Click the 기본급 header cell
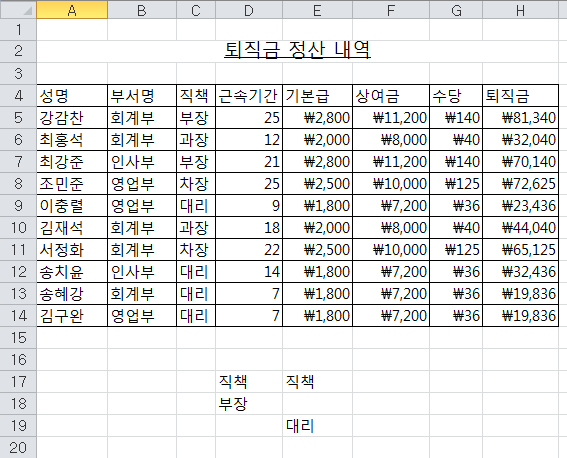The image size is (567, 458). tap(317, 96)
